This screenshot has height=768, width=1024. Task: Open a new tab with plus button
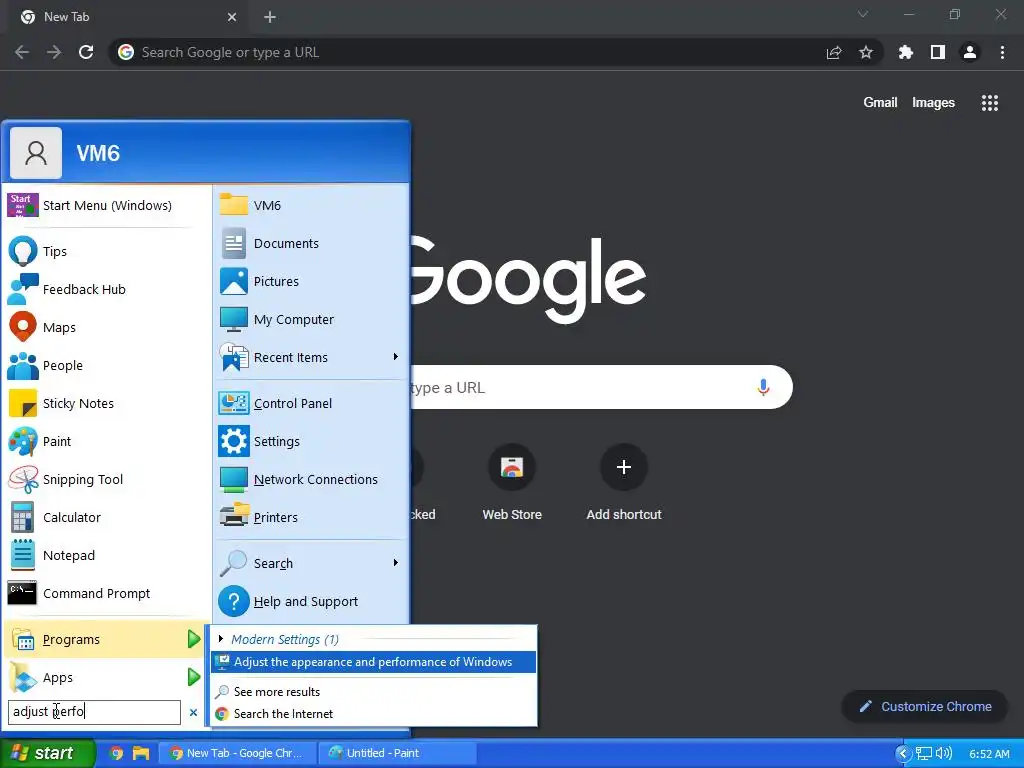270,17
